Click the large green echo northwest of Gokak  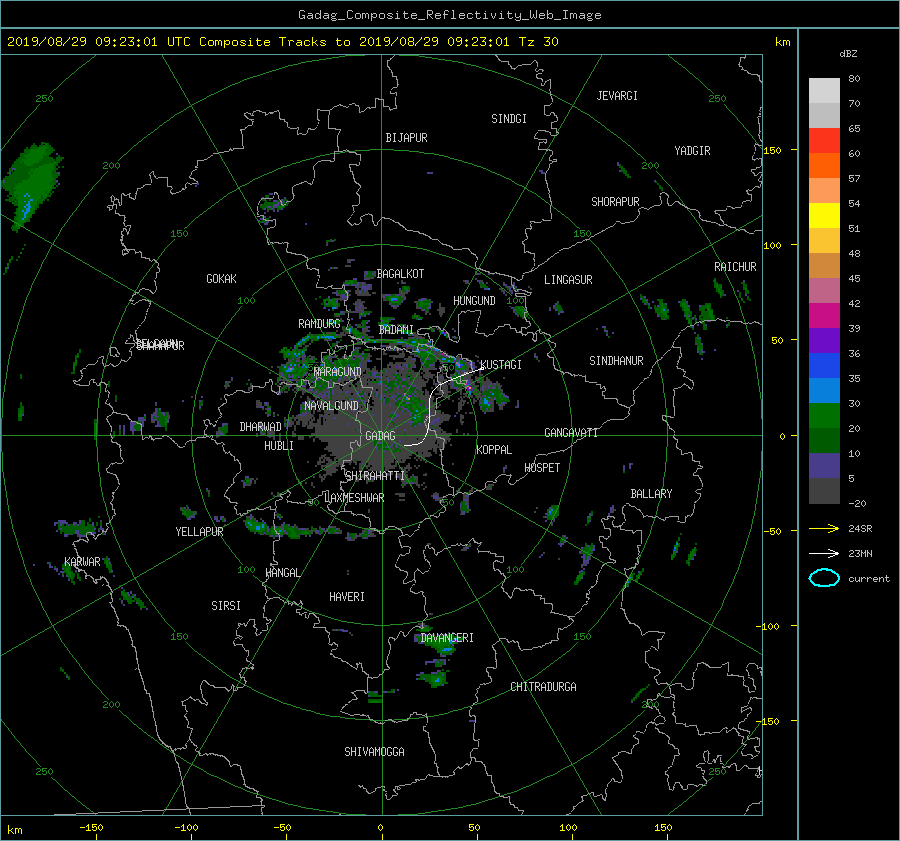tap(32, 184)
